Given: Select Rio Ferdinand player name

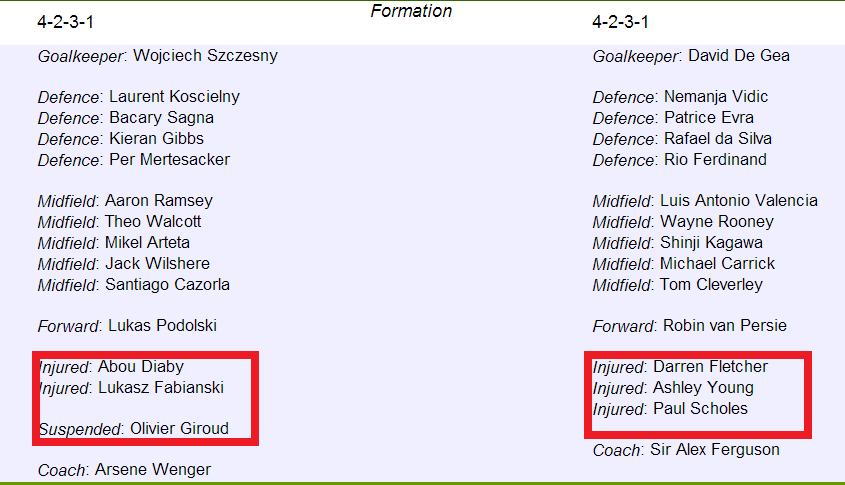Looking at the screenshot, I should click(x=715, y=160).
